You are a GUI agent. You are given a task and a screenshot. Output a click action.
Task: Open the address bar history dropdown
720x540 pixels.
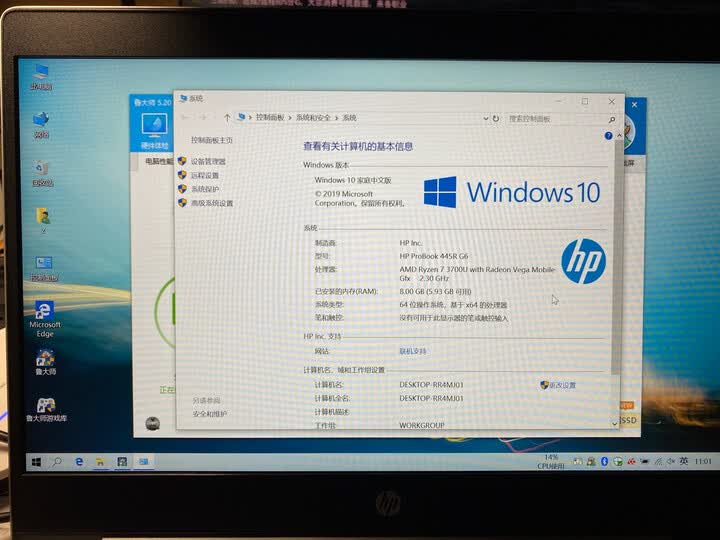(x=485, y=118)
